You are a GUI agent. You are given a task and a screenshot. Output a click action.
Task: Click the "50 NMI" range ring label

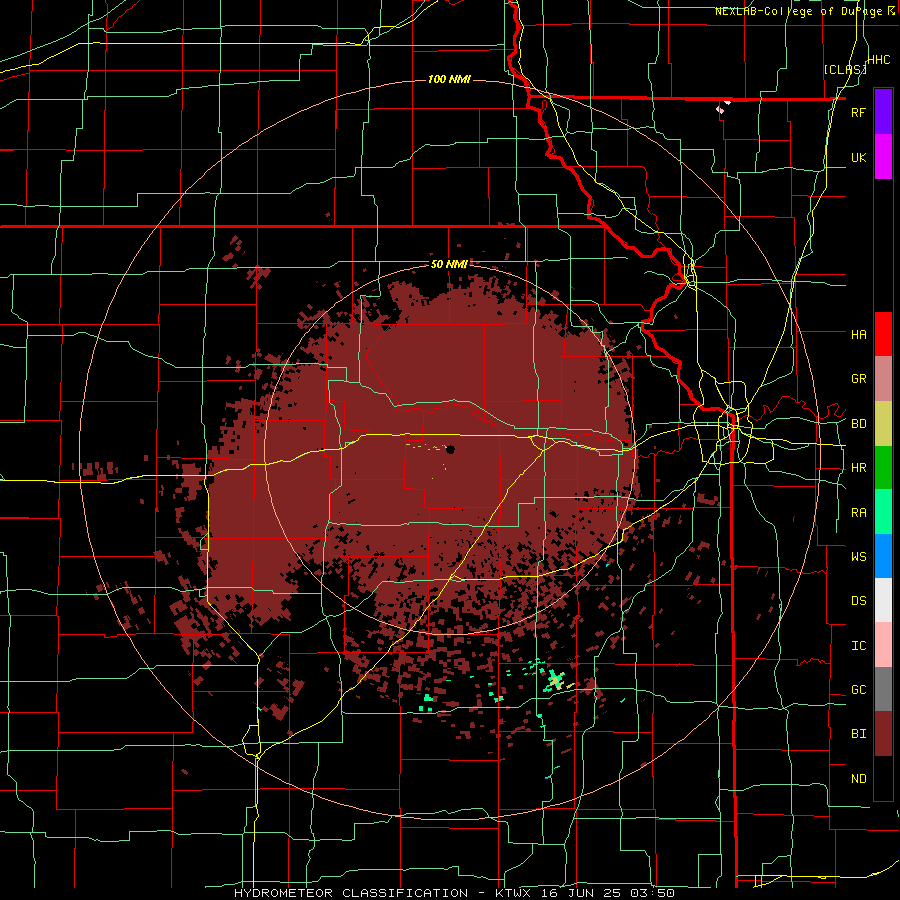pos(449,265)
